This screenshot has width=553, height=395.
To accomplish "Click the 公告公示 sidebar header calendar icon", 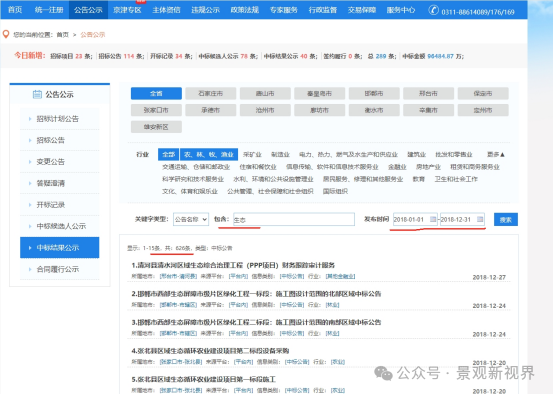I will (37, 94).
